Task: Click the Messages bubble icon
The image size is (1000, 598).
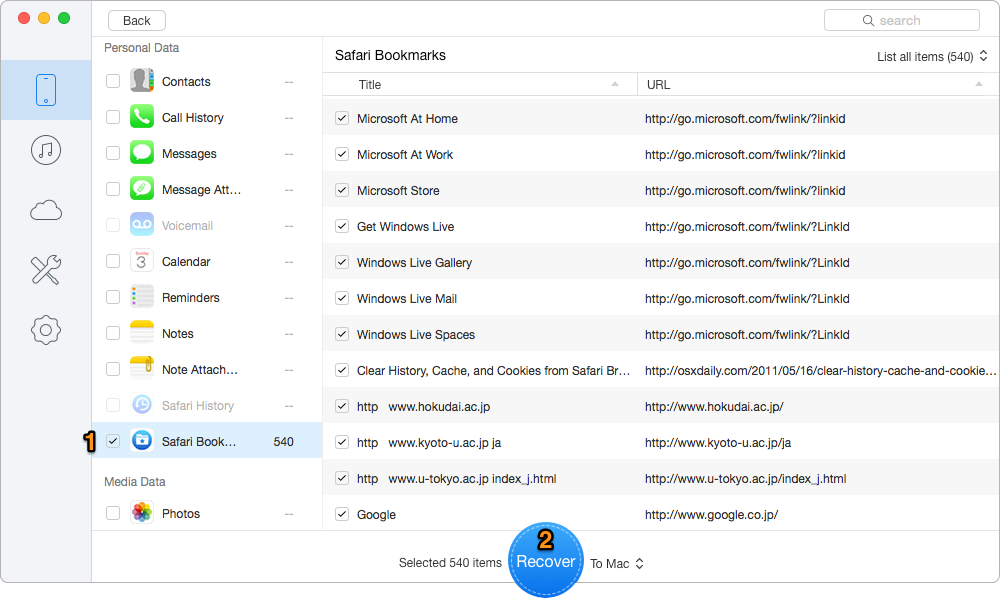Action: [x=142, y=153]
